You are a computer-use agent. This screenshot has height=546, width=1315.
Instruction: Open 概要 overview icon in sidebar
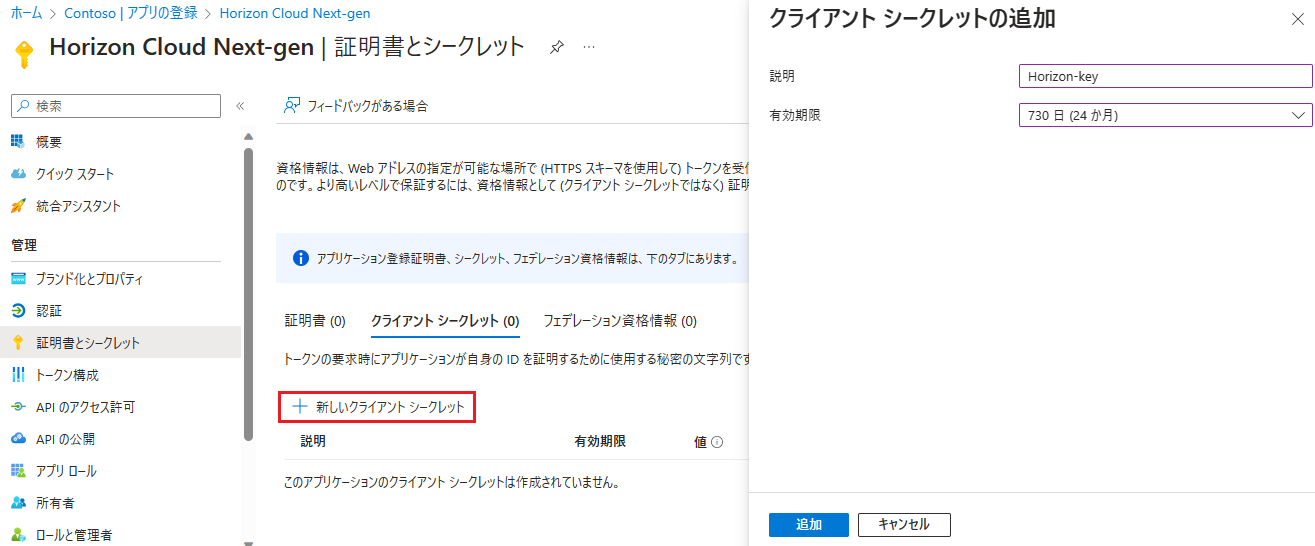[18, 142]
